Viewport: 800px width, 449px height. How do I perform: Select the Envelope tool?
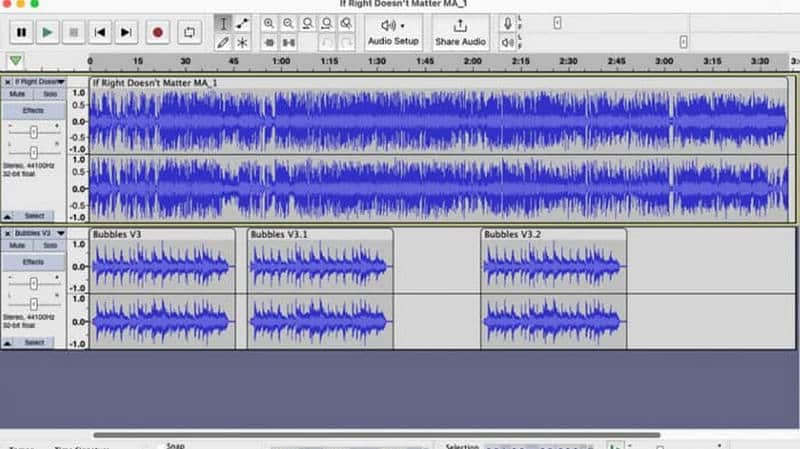tap(242, 23)
